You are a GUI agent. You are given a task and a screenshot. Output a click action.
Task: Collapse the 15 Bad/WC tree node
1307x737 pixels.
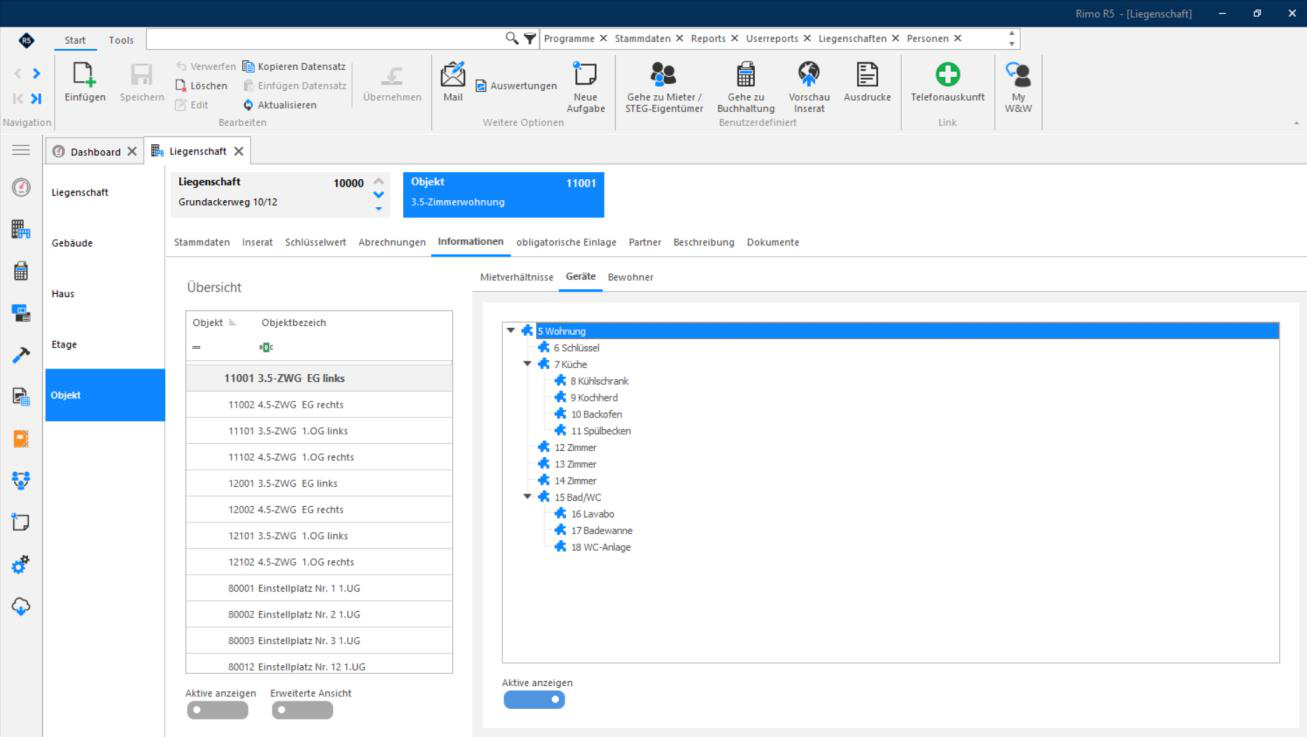(528, 497)
